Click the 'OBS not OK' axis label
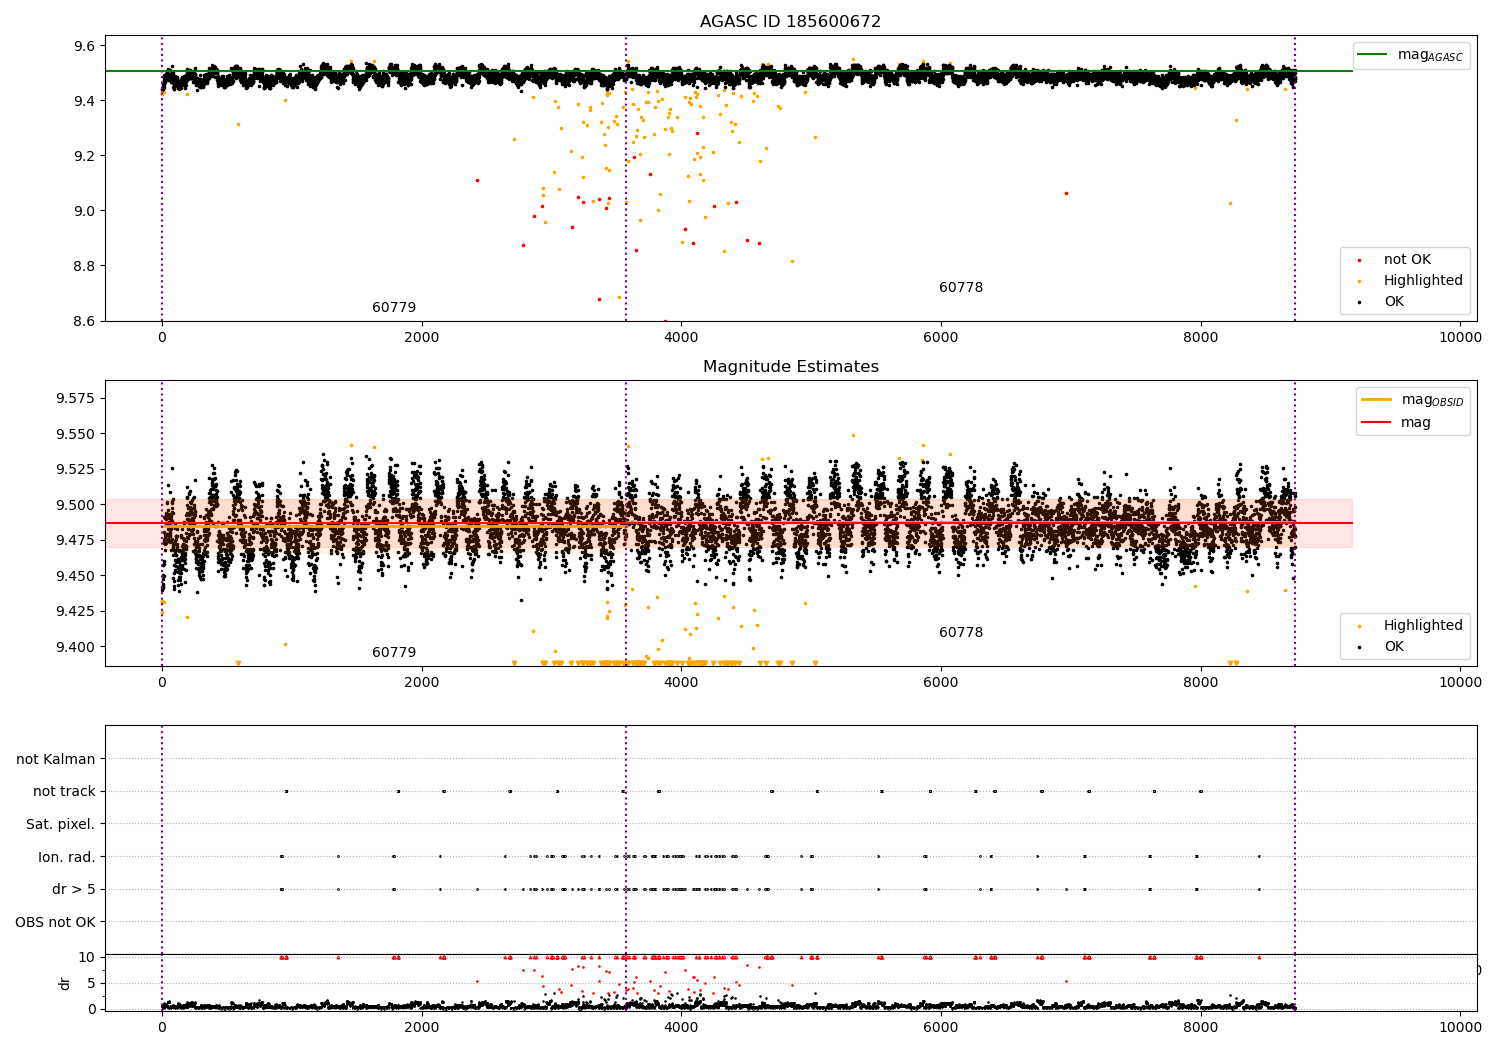The height and width of the screenshot is (1050, 1500). point(56,922)
